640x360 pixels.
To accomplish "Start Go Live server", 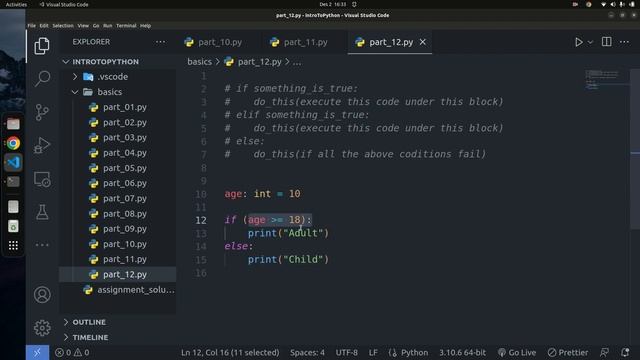I will click(x=517, y=352).
